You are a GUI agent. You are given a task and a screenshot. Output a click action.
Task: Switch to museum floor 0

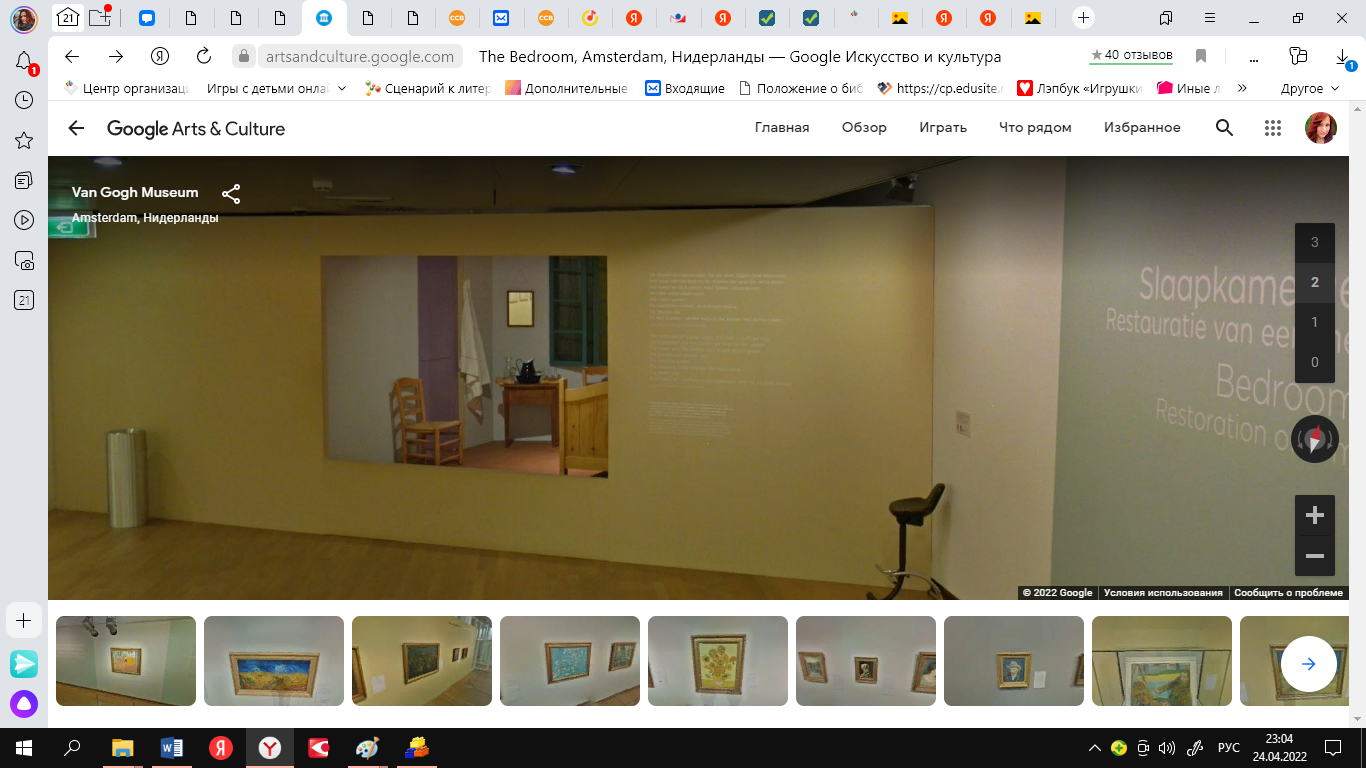[1315, 362]
